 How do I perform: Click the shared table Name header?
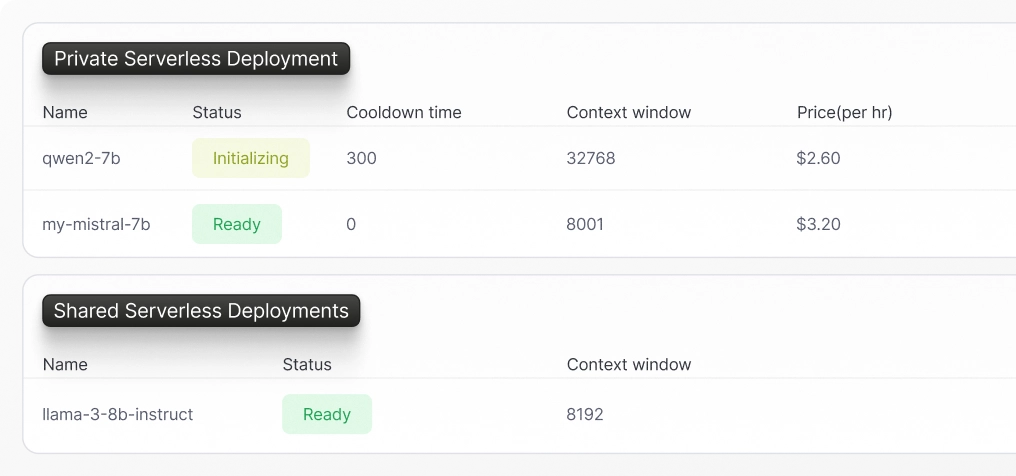pyautogui.click(x=65, y=365)
